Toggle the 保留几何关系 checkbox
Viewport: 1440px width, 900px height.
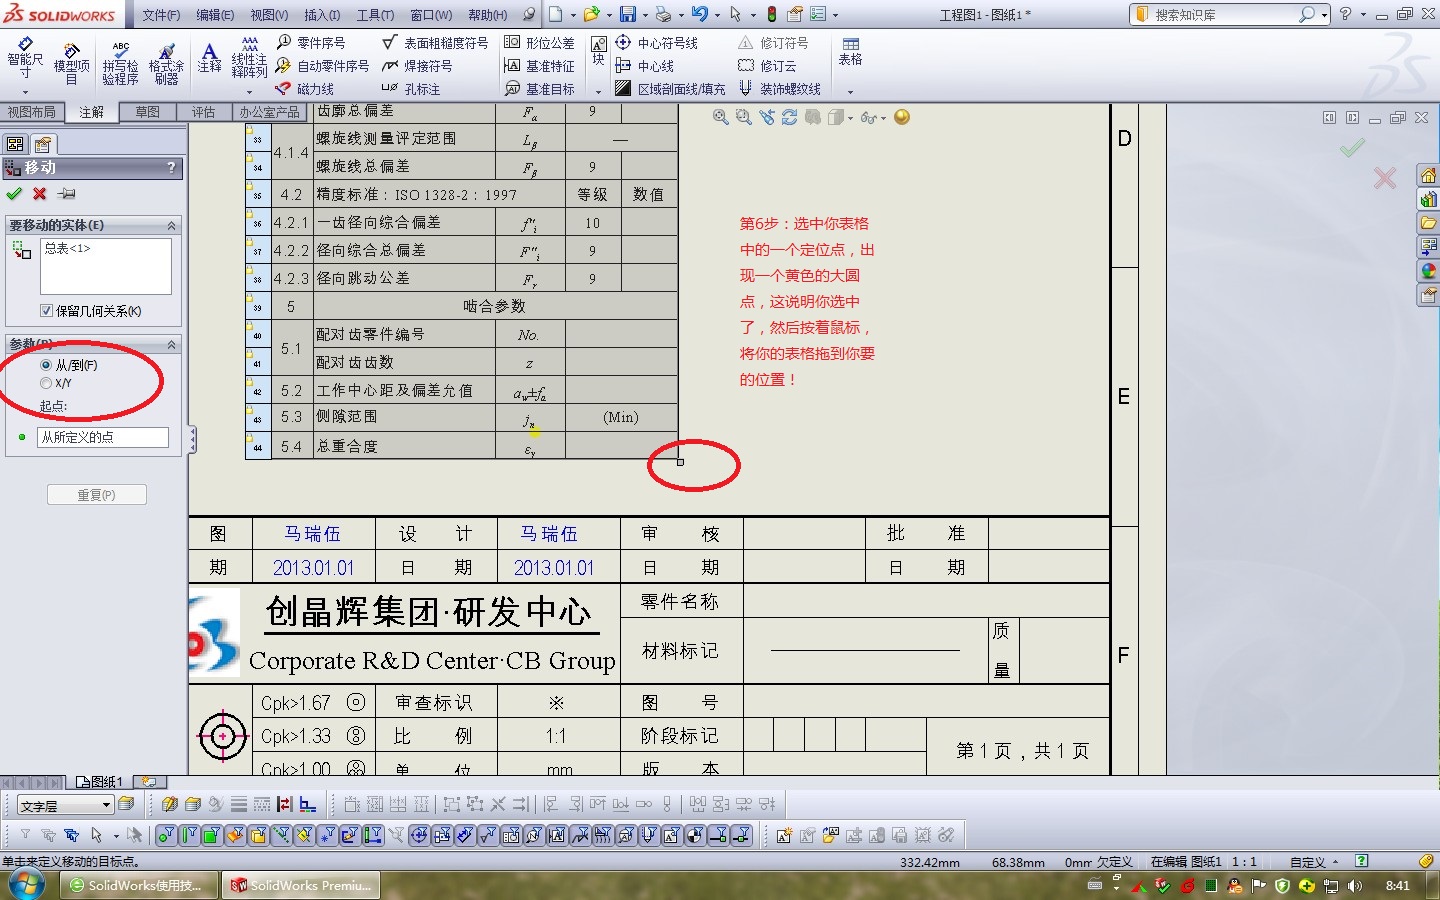point(46,311)
